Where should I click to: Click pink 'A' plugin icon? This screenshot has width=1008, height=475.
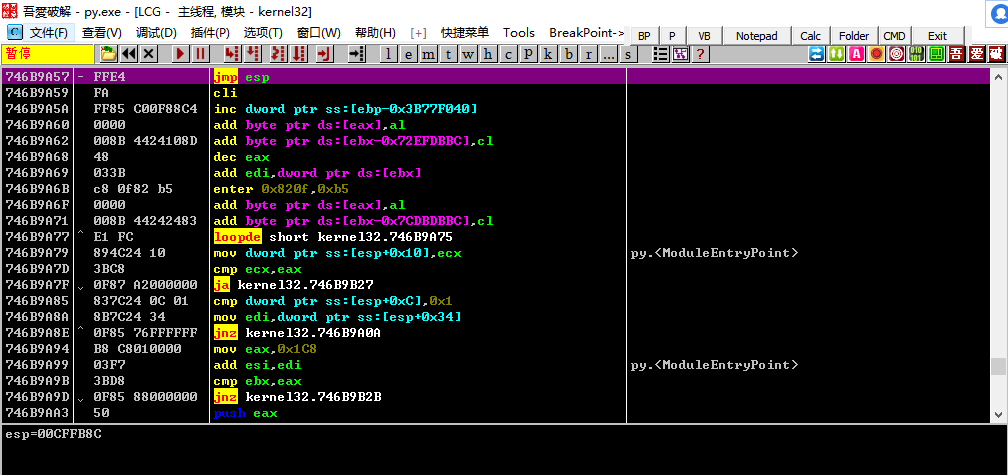(856, 54)
